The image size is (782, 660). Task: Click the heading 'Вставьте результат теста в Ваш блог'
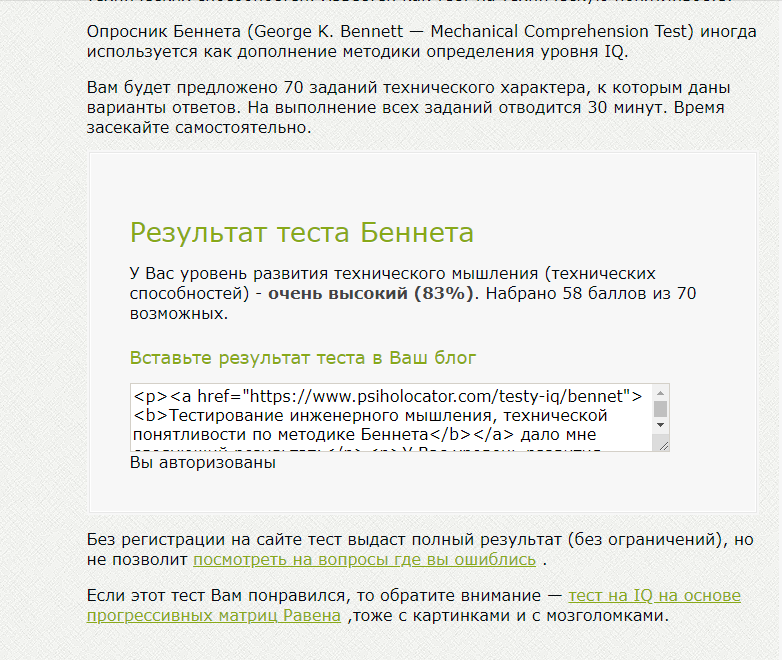click(x=303, y=358)
